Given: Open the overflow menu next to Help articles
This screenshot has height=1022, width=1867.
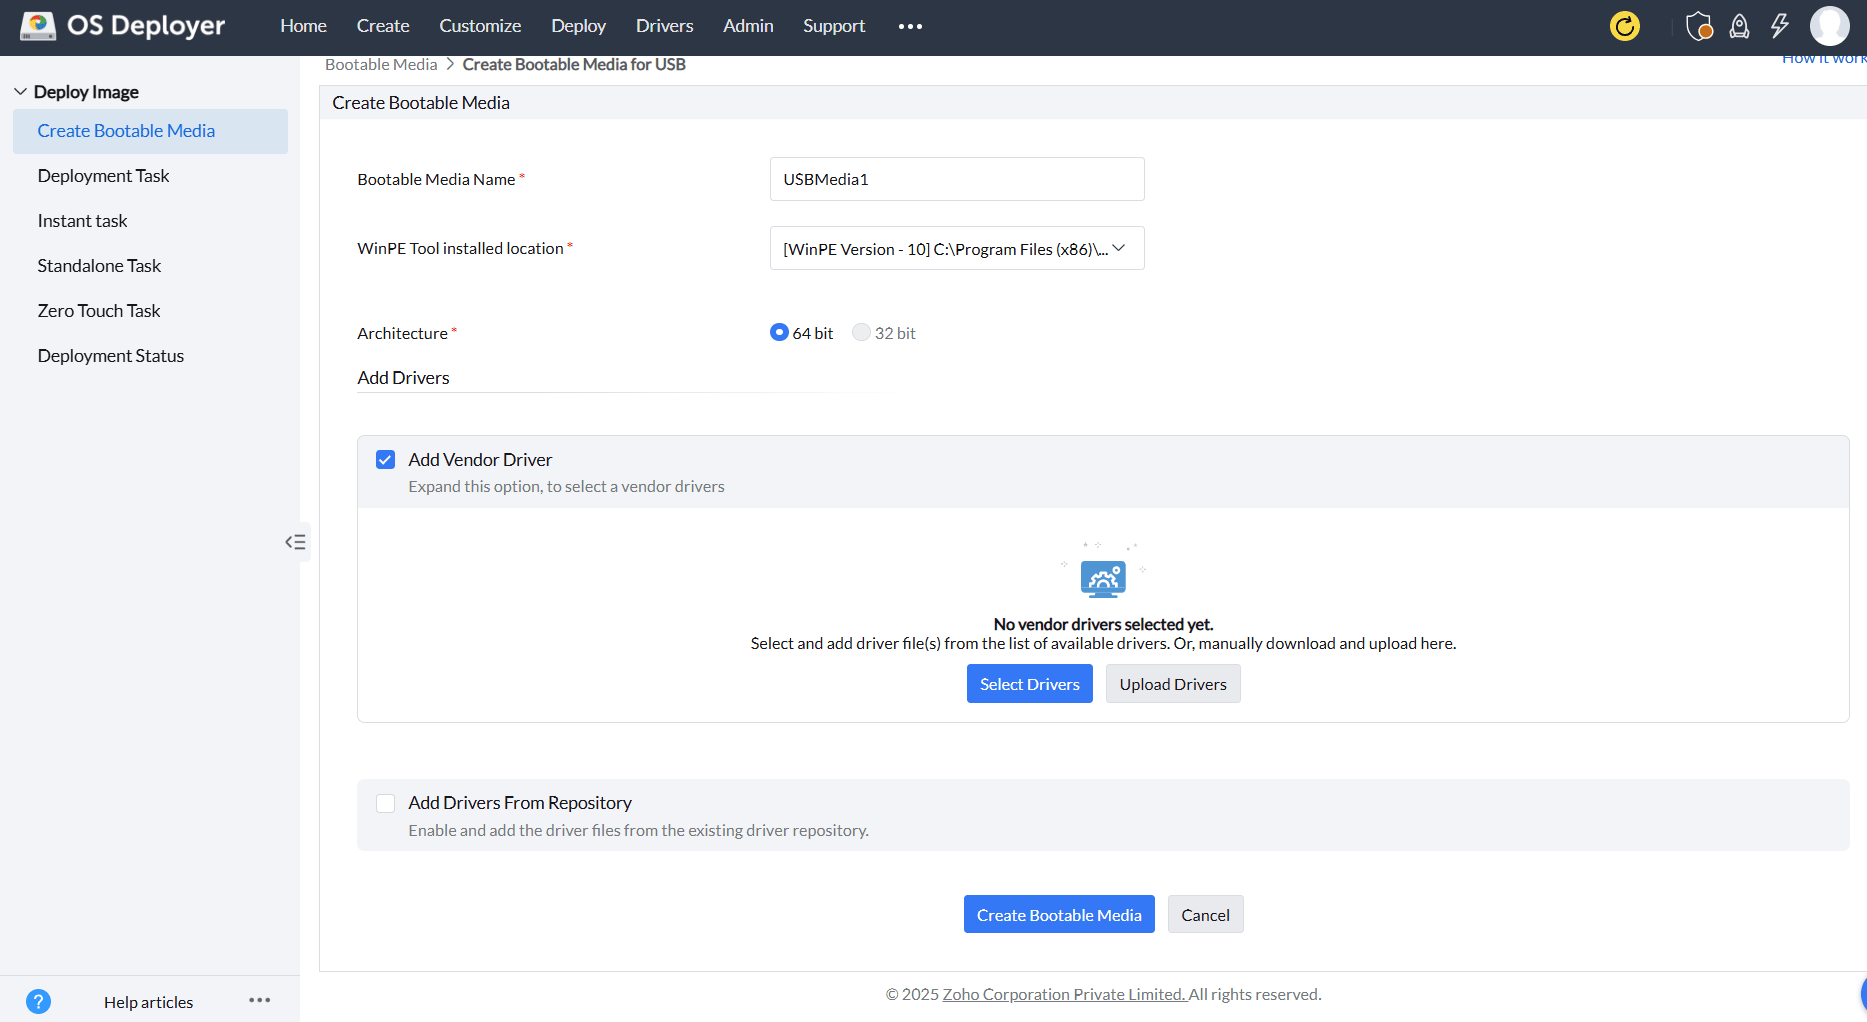Looking at the screenshot, I should click(x=259, y=1000).
